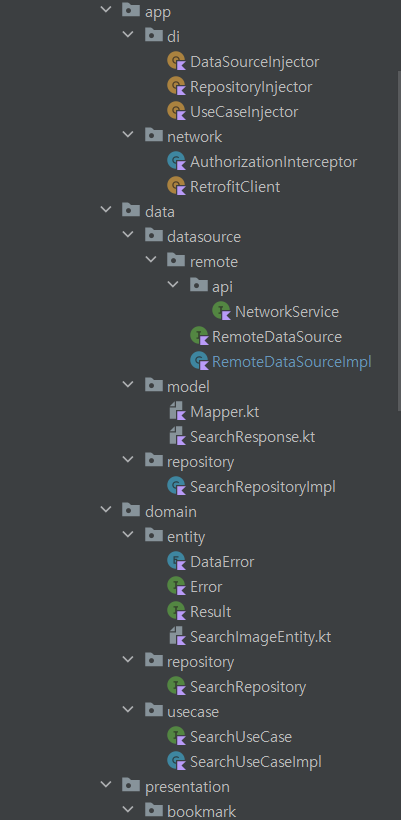
Task: Collapse the remote package chevron
Action: (151, 261)
